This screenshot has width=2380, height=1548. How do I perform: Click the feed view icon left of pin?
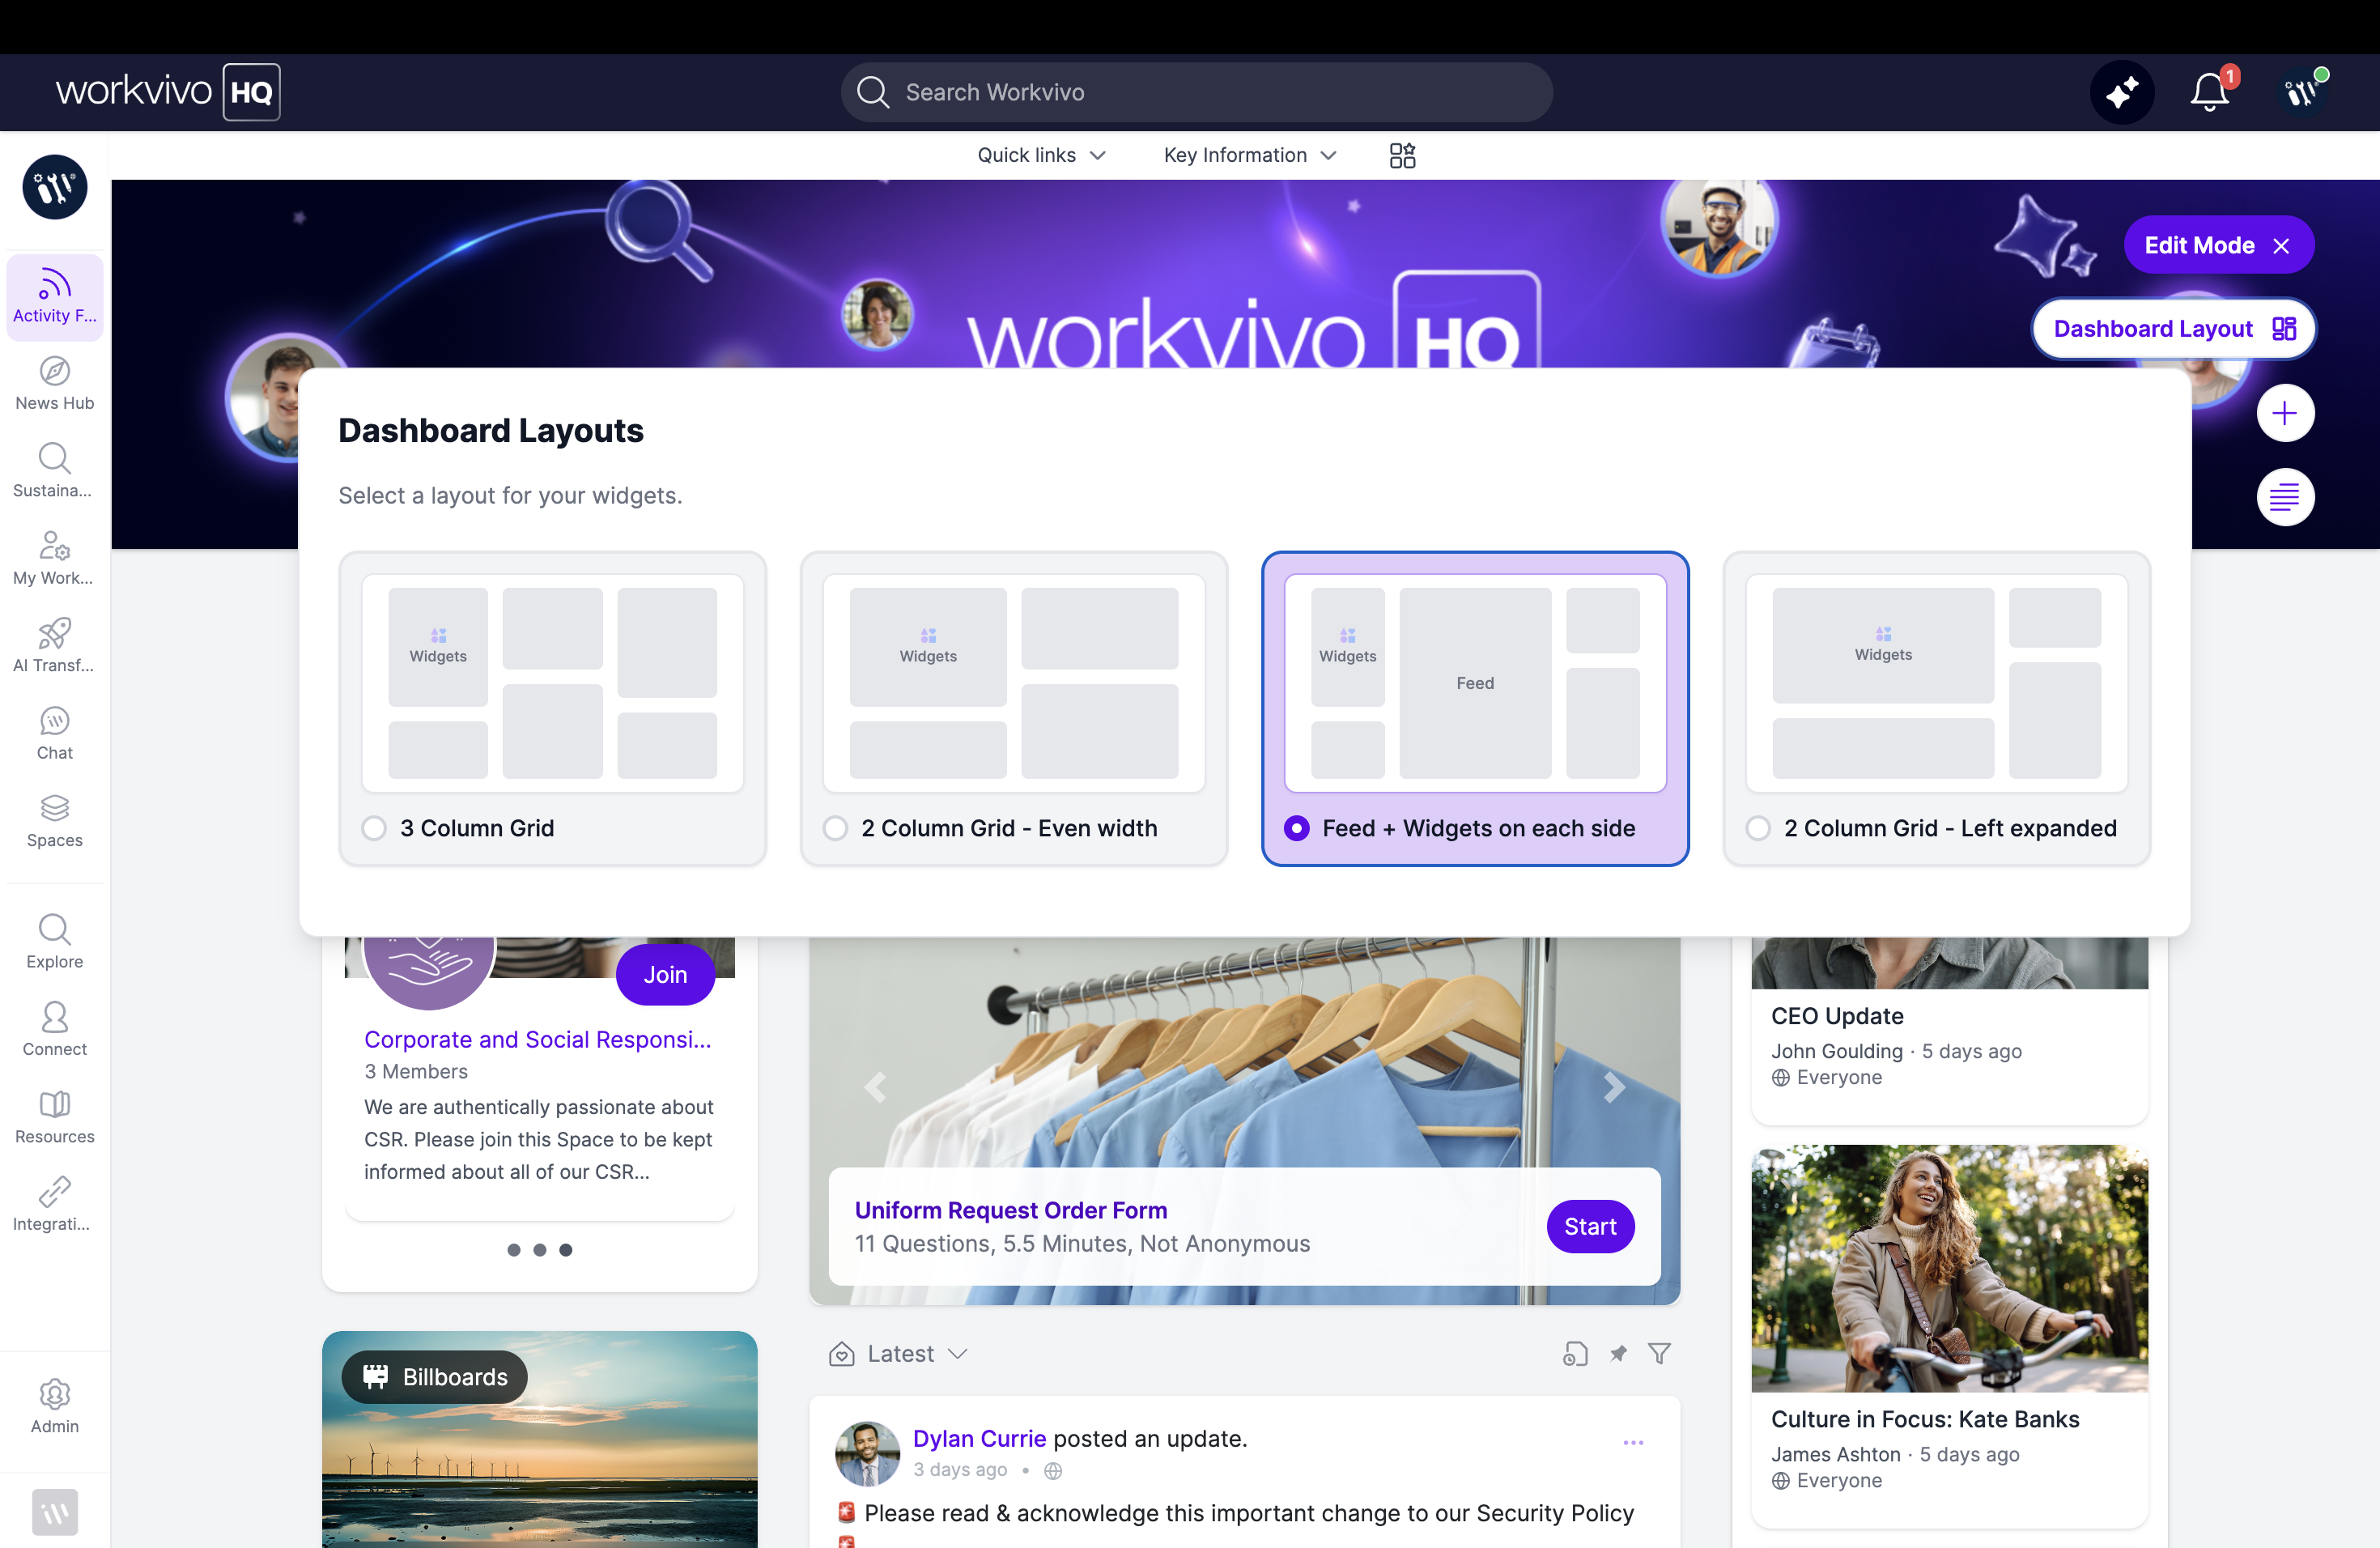click(x=1575, y=1354)
